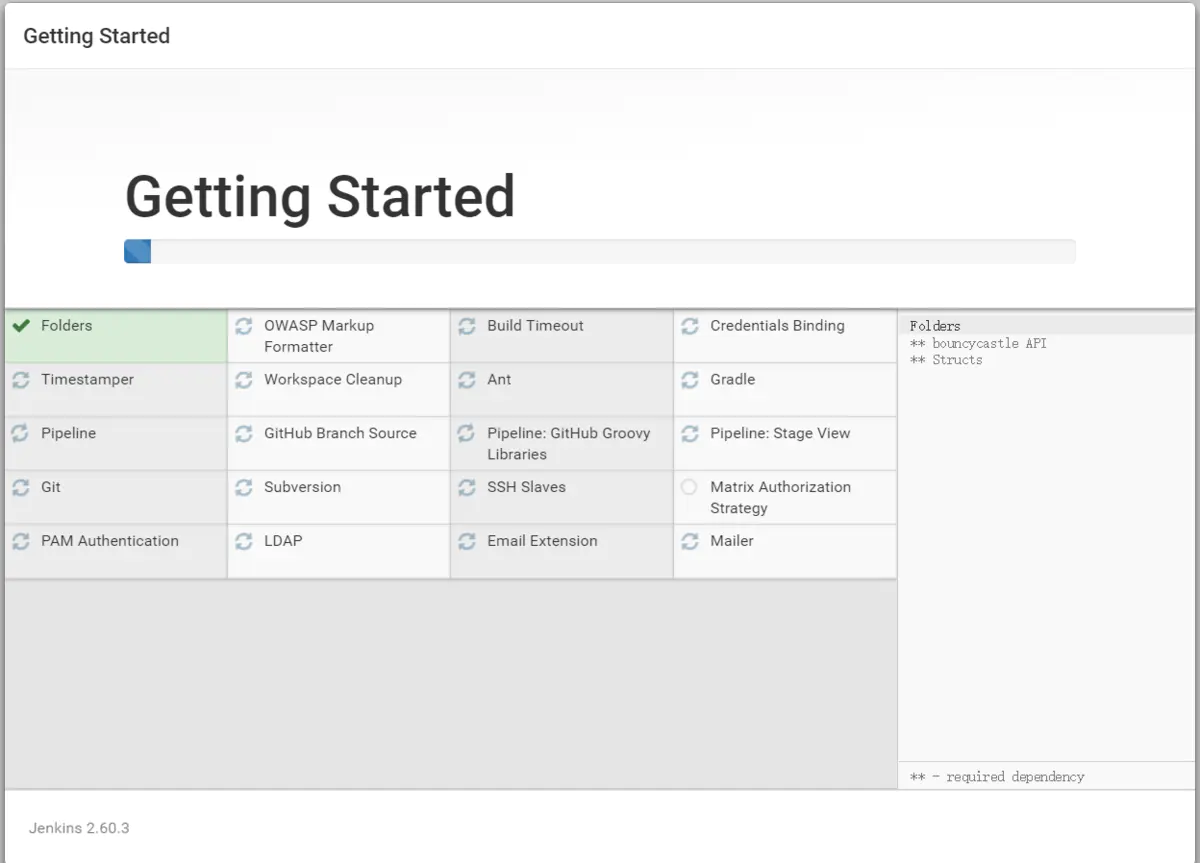This screenshot has width=1200, height=863.
Task: Click the sync icon in the Pipeline cell
Action: pyautogui.click(x=21, y=434)
